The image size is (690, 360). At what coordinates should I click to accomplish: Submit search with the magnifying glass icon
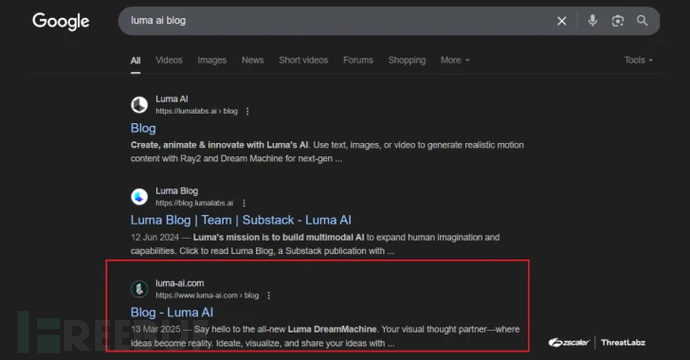(x=642, y=21)
